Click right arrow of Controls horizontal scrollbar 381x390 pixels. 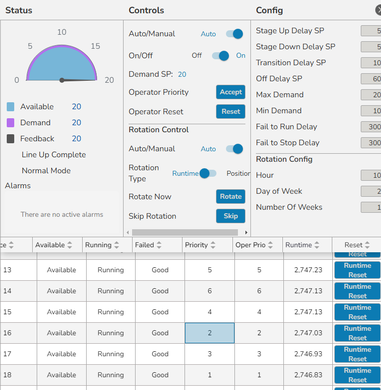[x=246, y=232]
